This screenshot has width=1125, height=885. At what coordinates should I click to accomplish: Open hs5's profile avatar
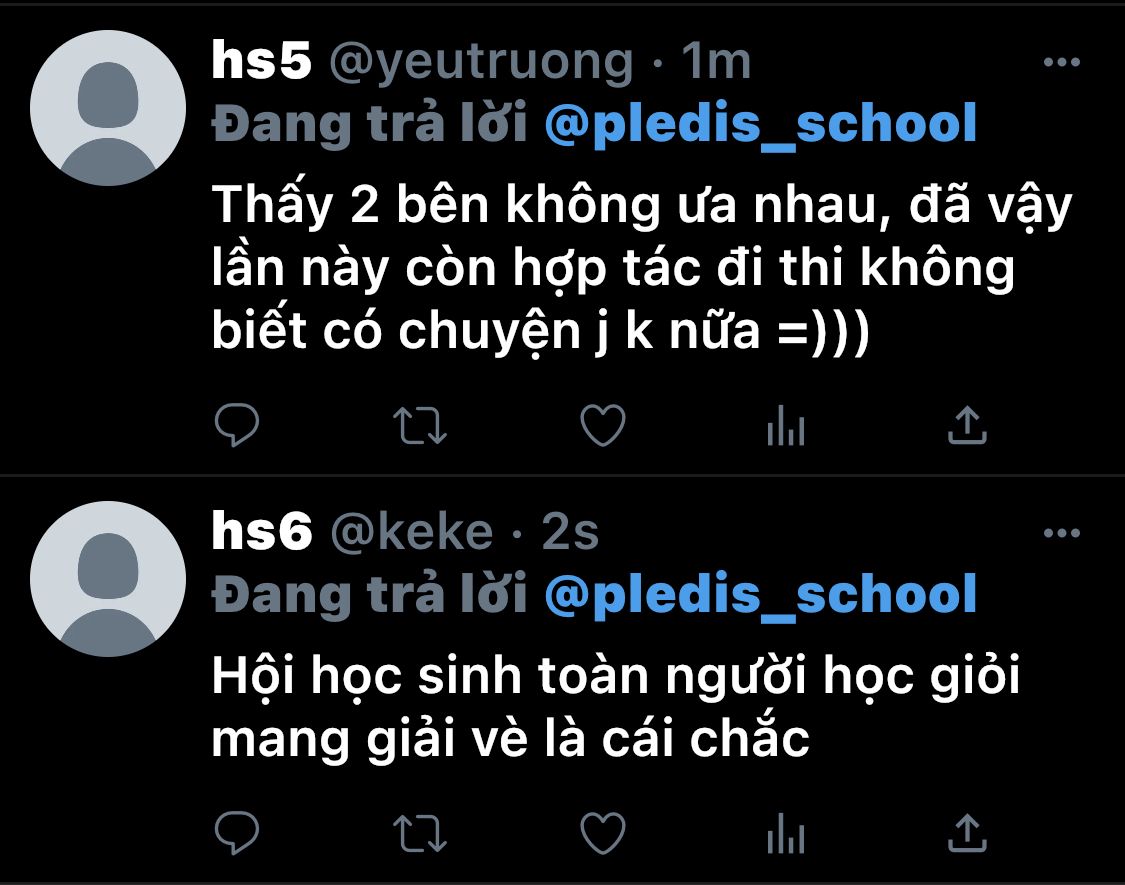click(x=108, y=108)
